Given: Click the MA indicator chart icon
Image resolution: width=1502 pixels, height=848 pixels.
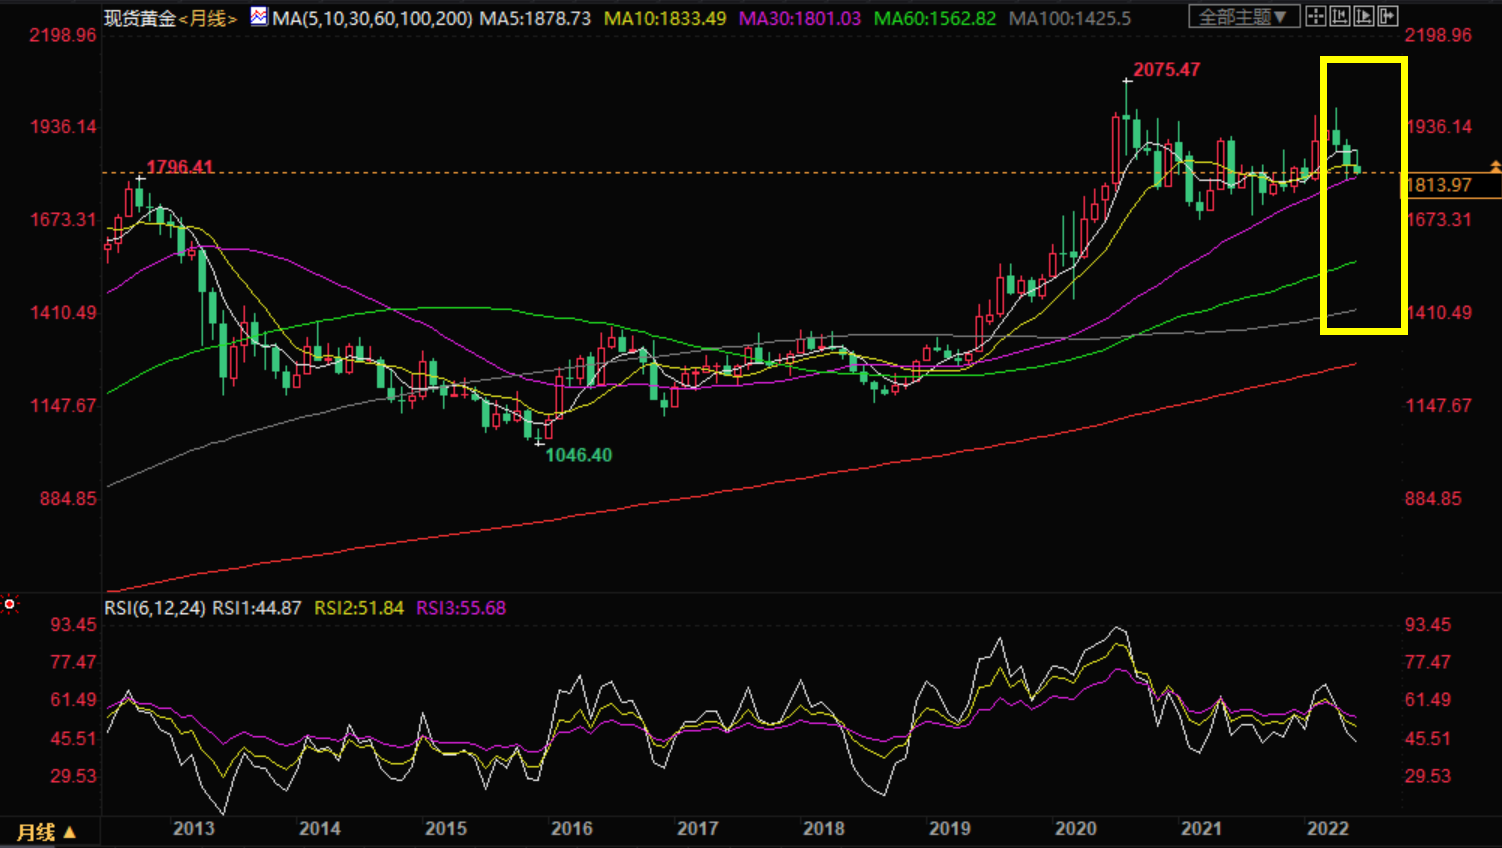Looking at the screenshot, I should click(x=259, y=16).
